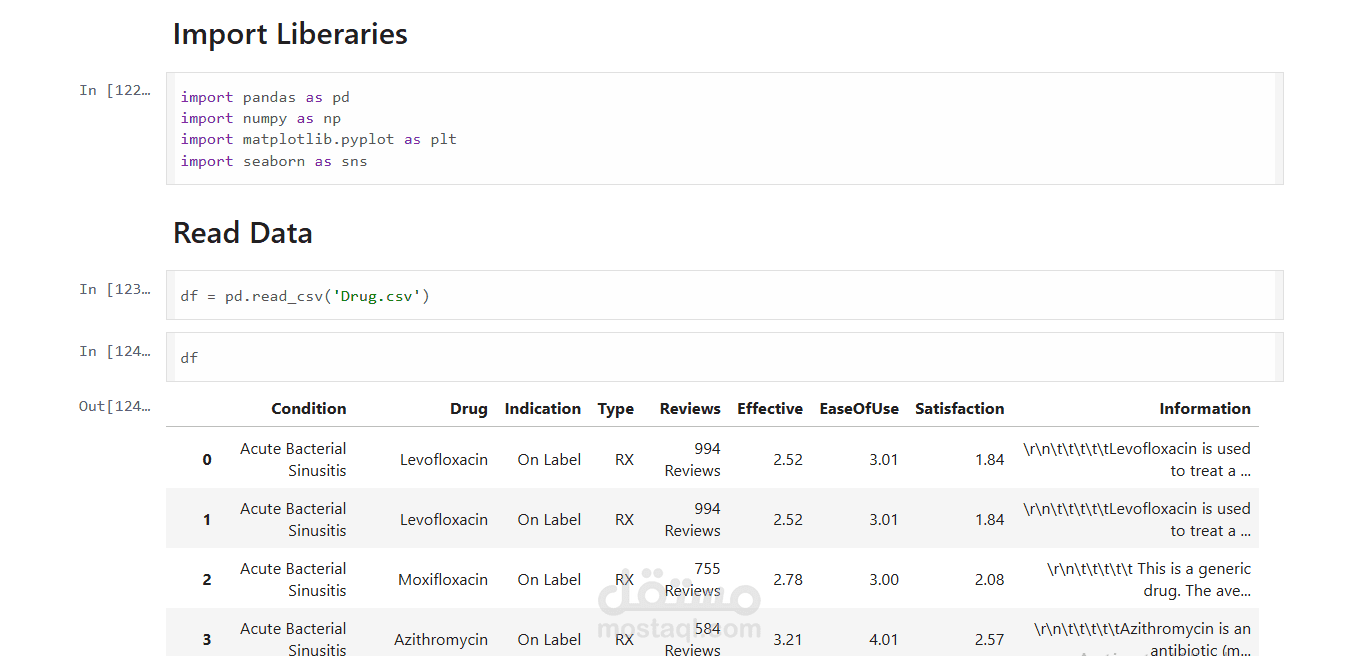Click the Azithromycin drug cell
Image resolution: width=1360 pixels, height=656 pixels.
coord(441,640)
